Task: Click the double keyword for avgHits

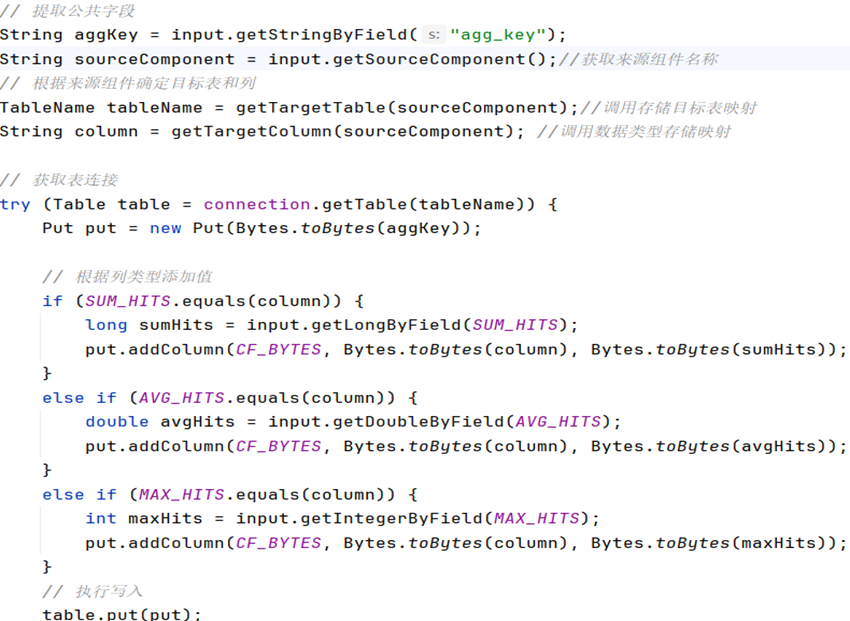Action: (x=117, y=422)
